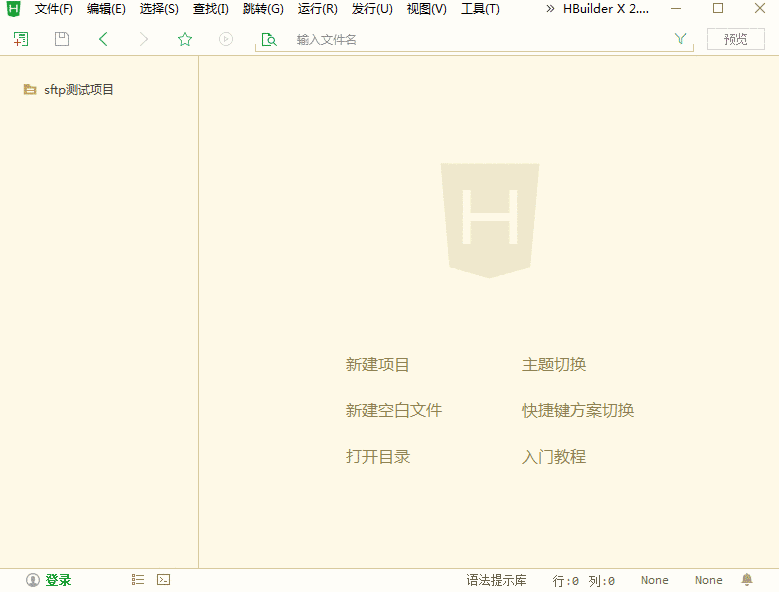
Task: Open the terminal icon in status bar
Action: point(163,580)
